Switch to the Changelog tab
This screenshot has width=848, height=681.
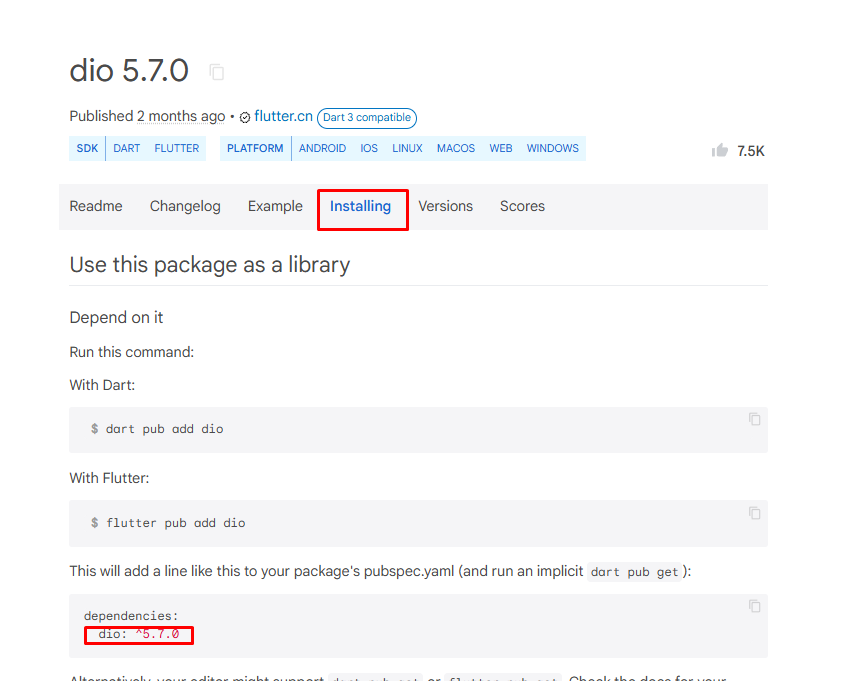185,206
